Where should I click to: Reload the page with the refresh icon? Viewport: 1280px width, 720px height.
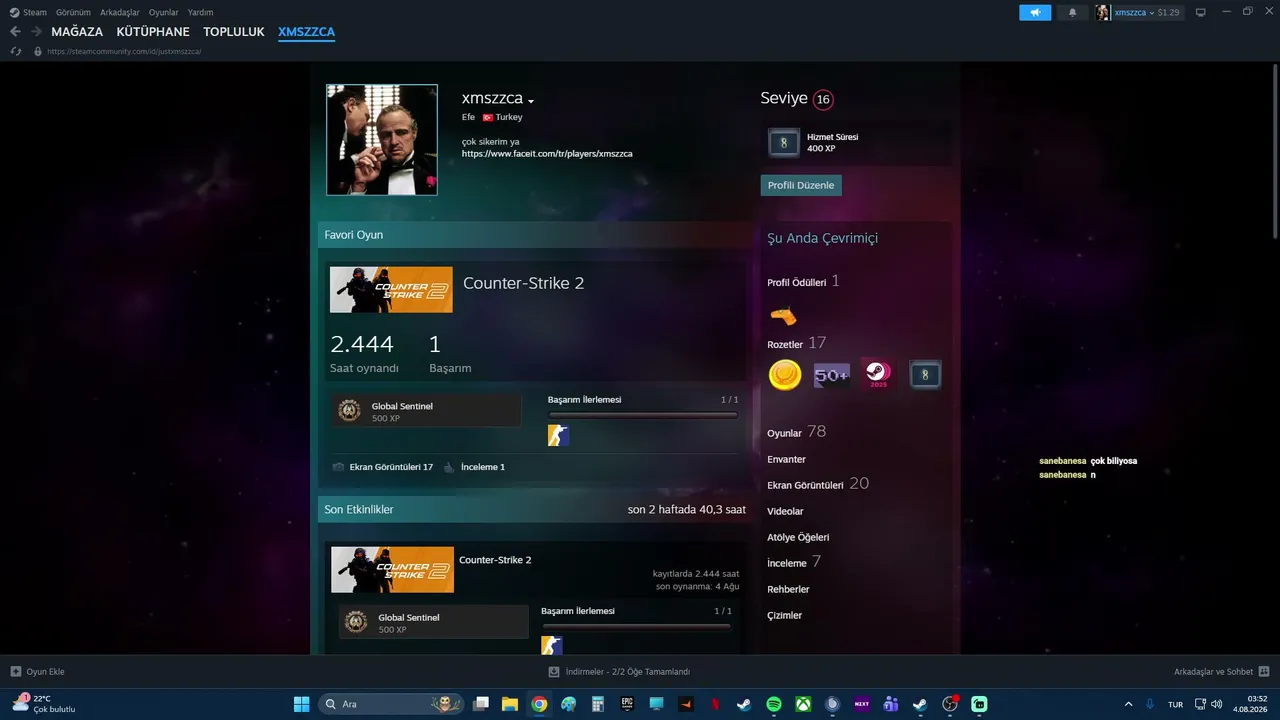[15, 51]
